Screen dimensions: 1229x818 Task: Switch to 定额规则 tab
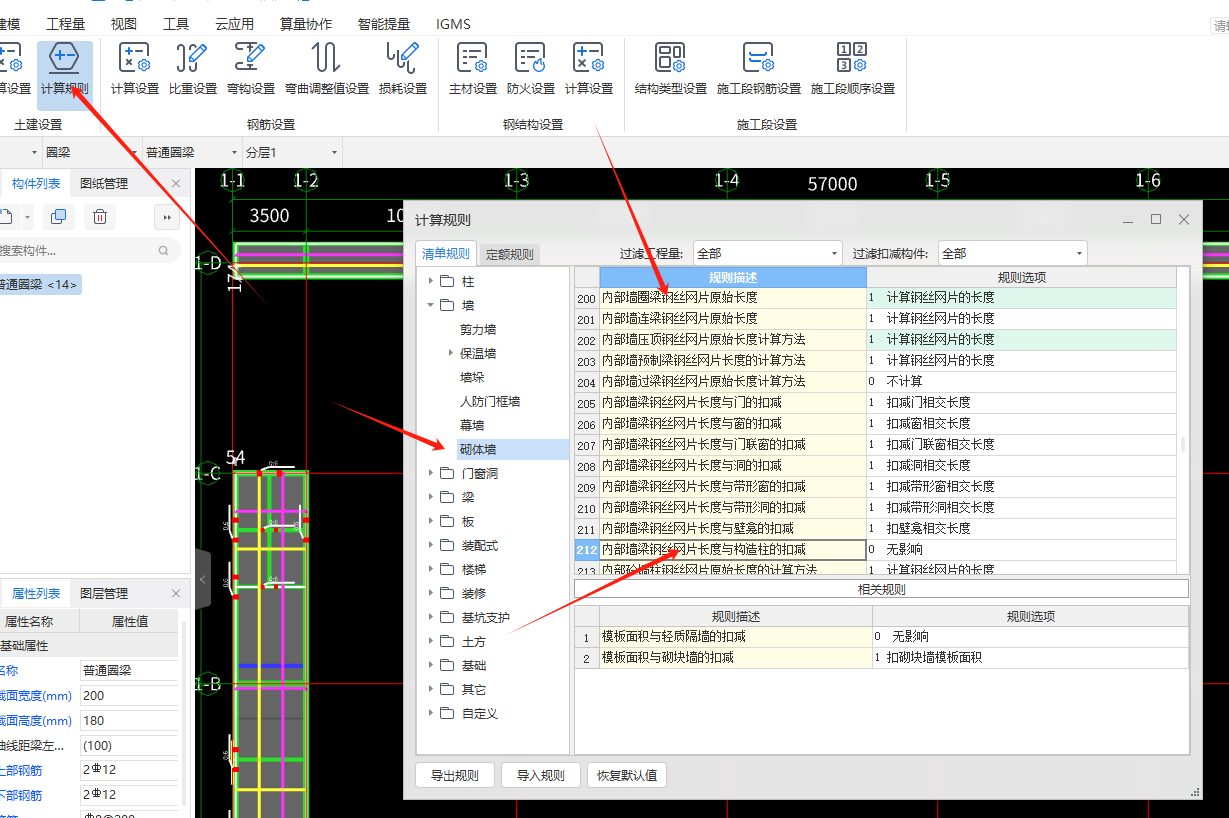(509, 254)
